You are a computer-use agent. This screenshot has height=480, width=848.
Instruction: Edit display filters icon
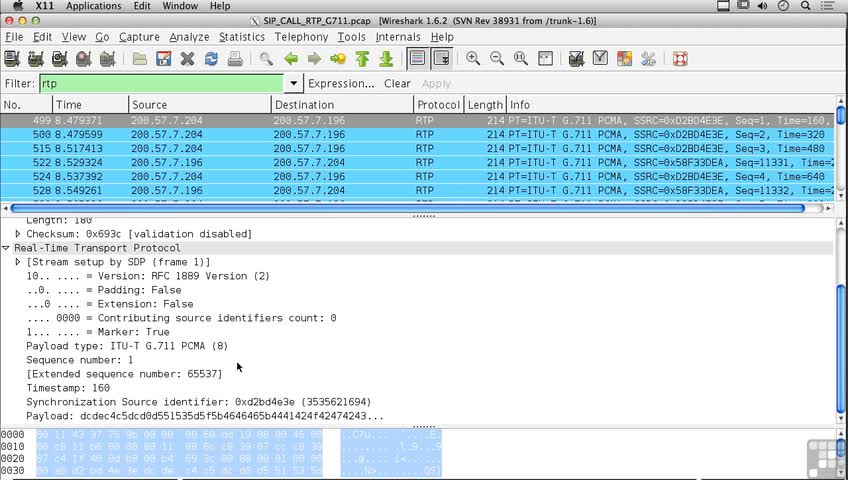pyautogui.click(x=600, y=58)
